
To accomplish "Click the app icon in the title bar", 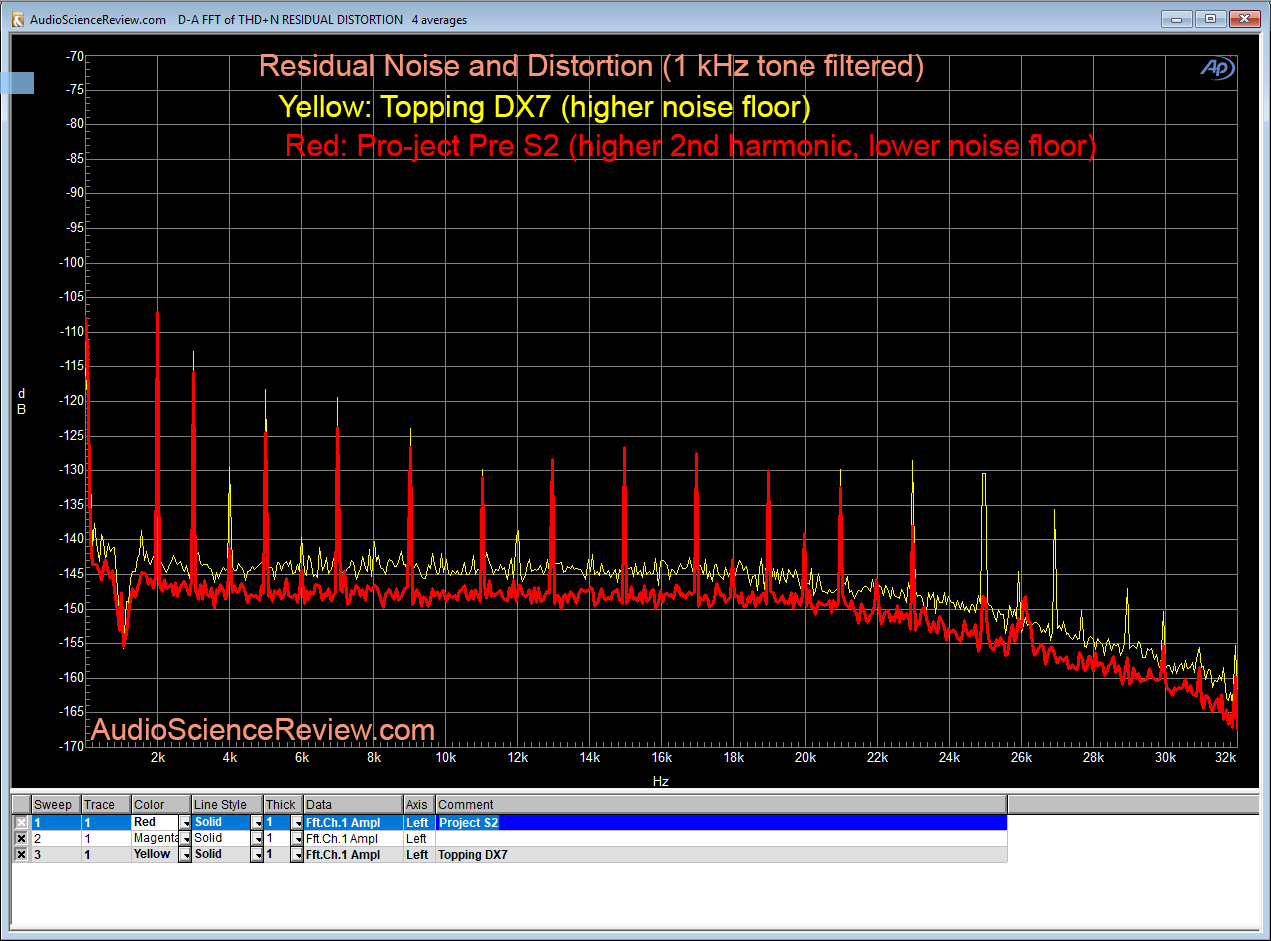I will coord(17,19).
